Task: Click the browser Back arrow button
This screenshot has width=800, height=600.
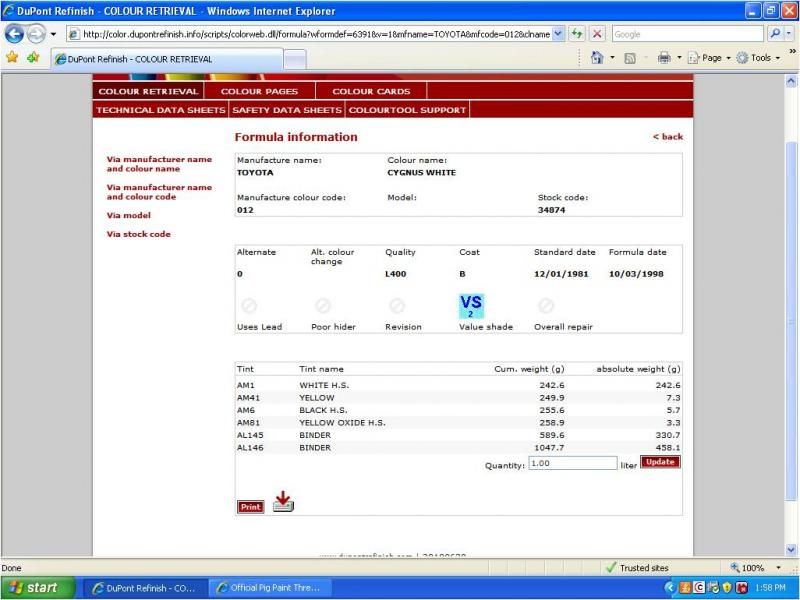Action: tap(14, 34)
